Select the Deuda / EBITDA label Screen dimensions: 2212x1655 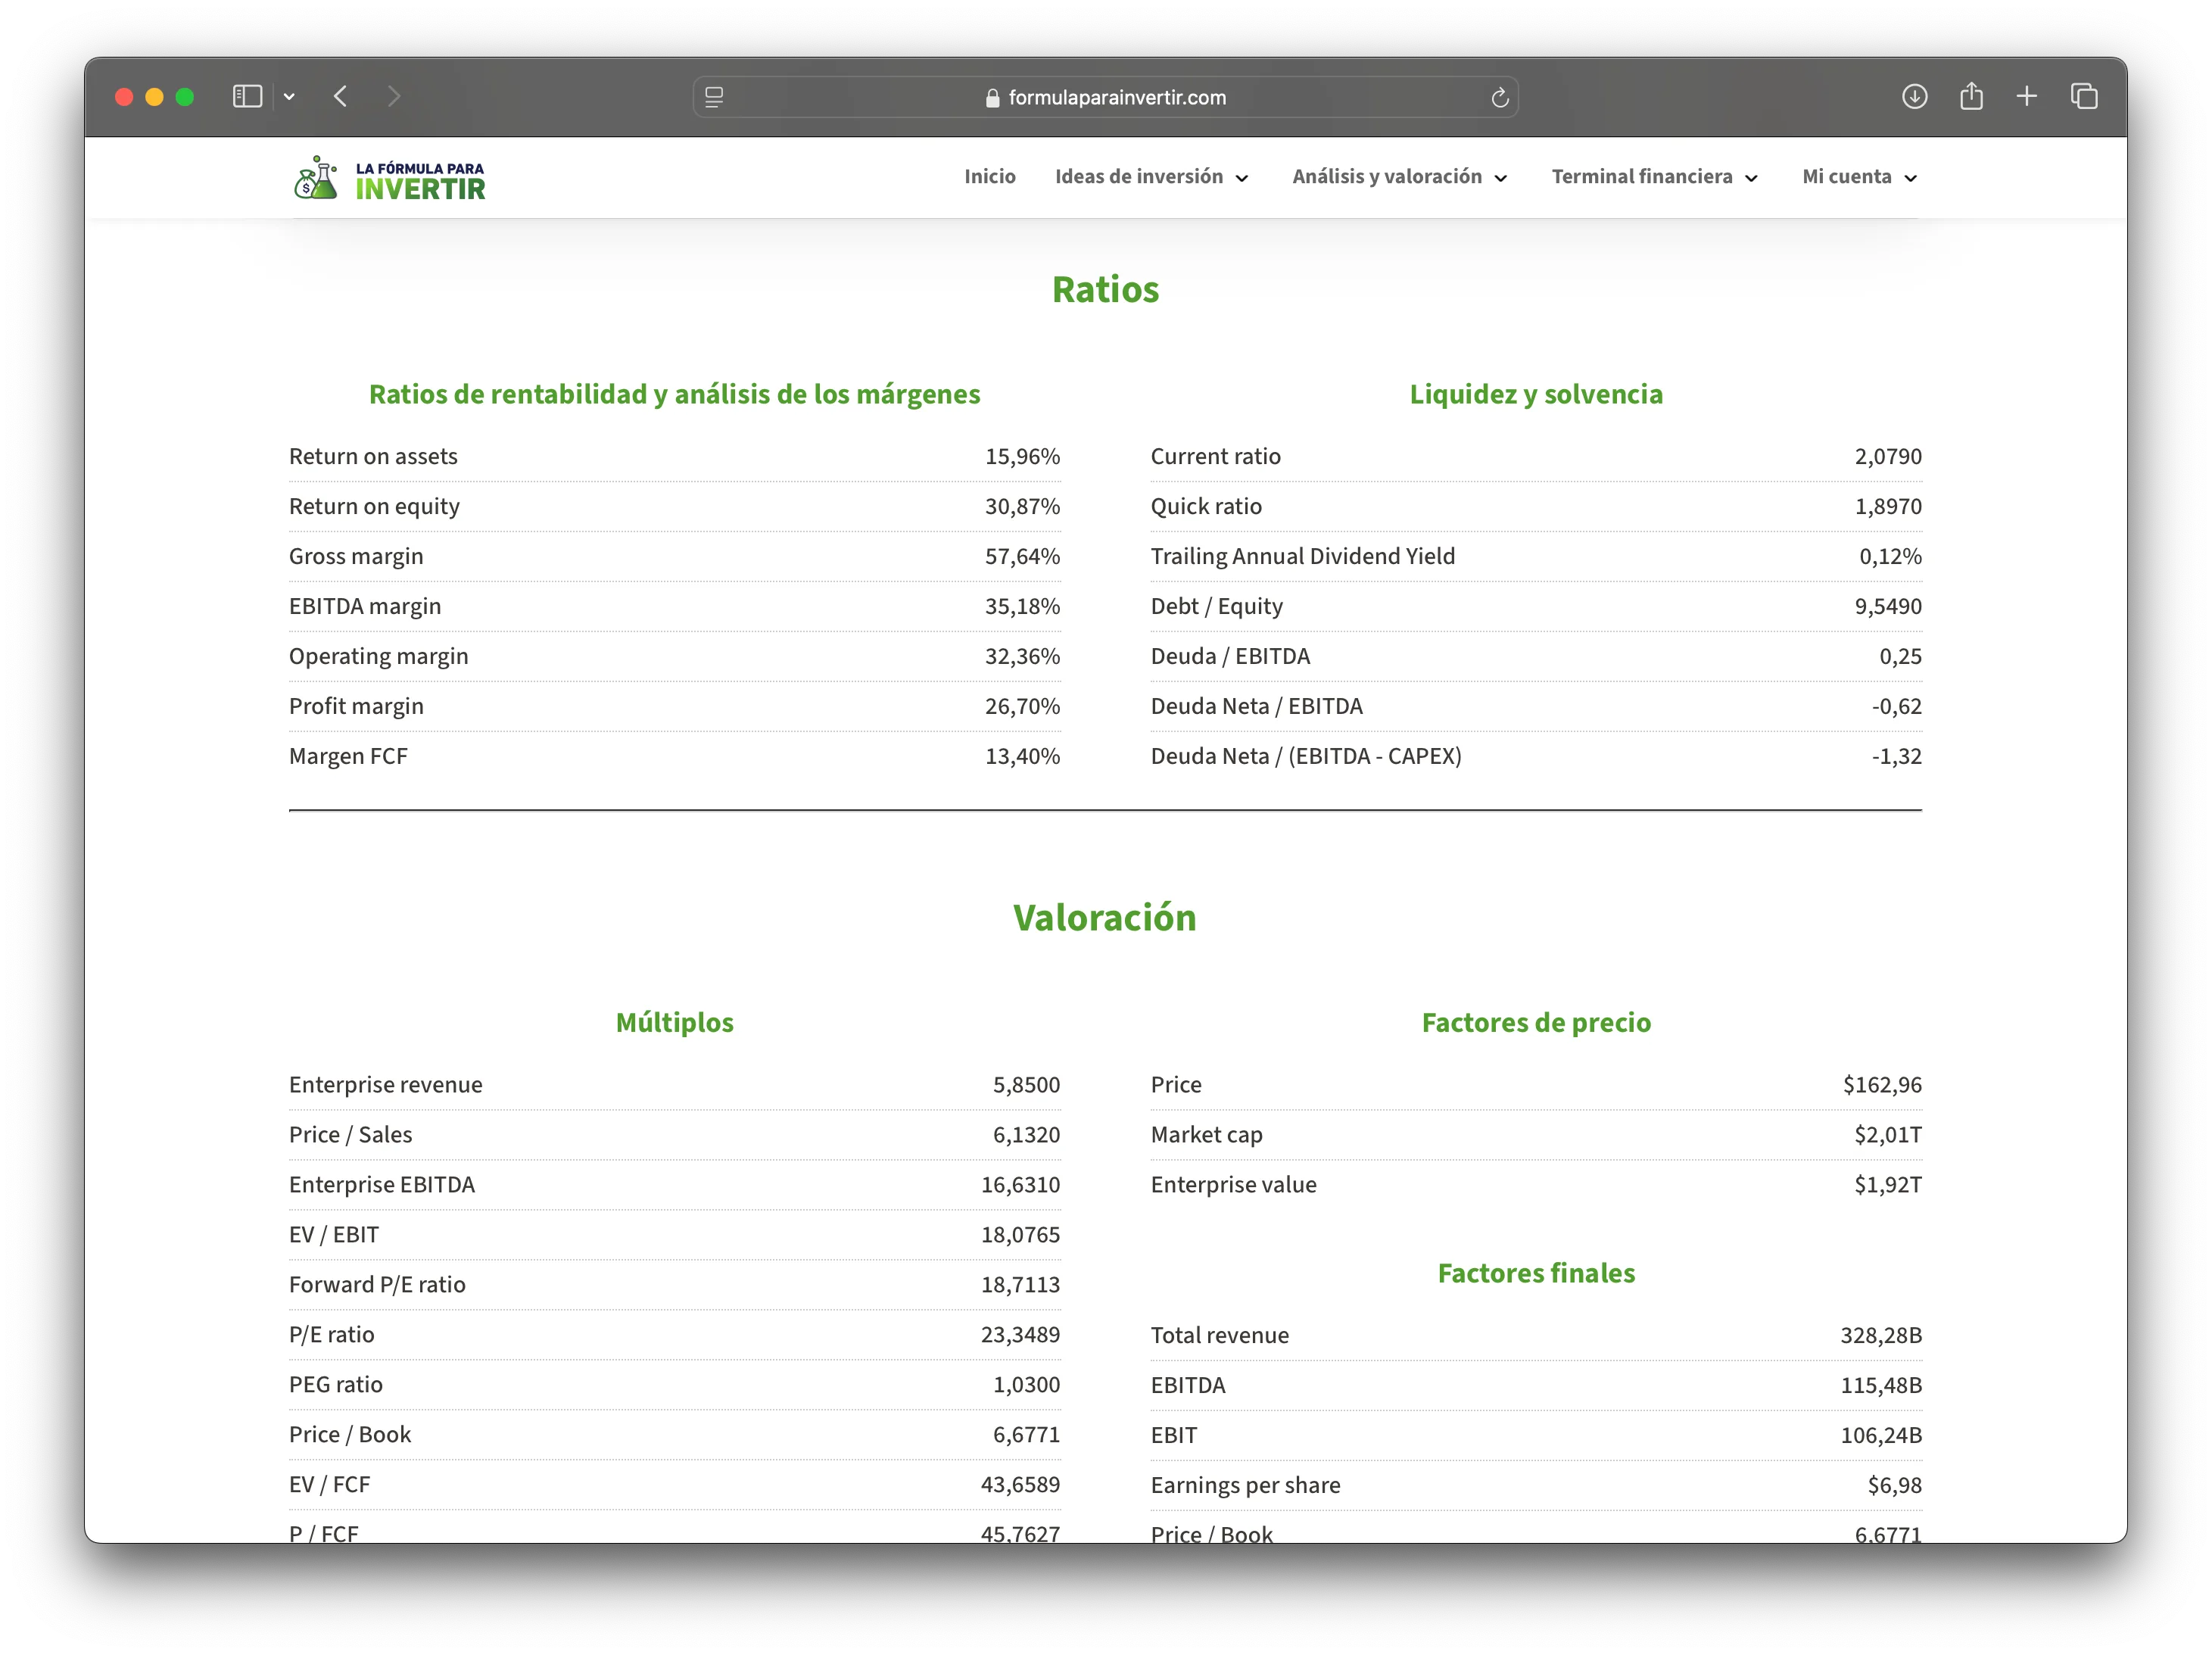(1230, 656)
